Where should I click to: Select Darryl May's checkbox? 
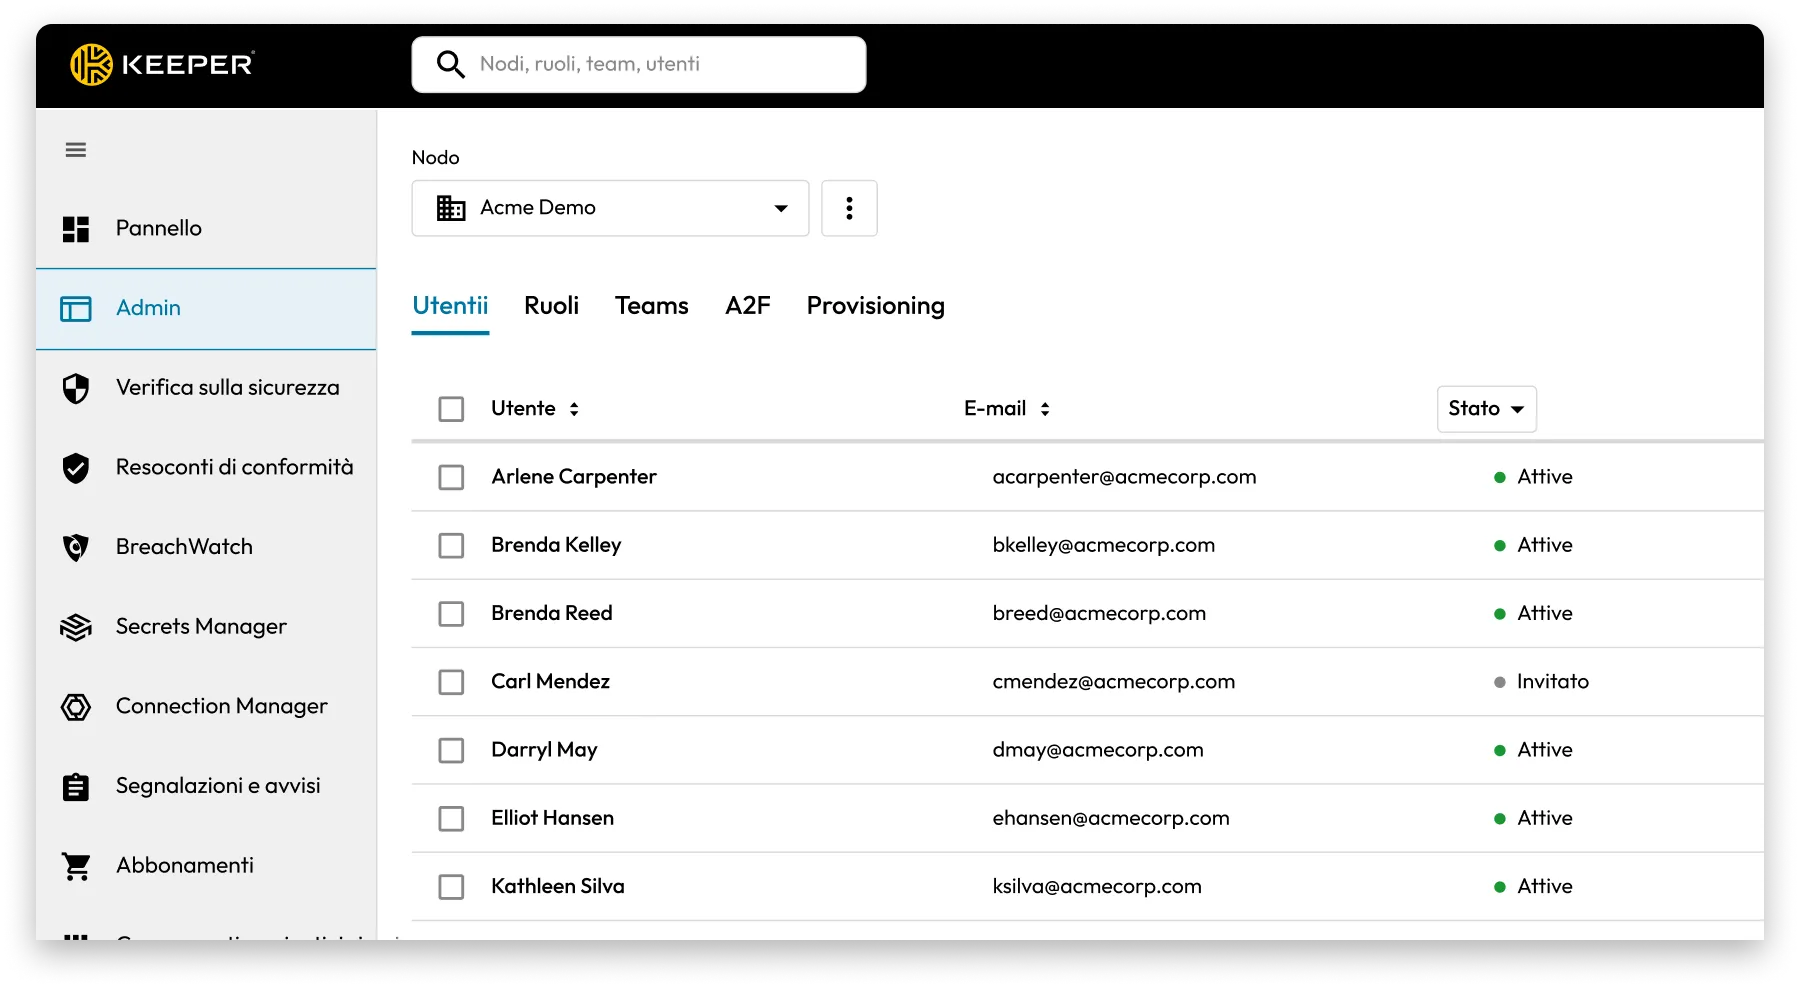coord(451,750)
